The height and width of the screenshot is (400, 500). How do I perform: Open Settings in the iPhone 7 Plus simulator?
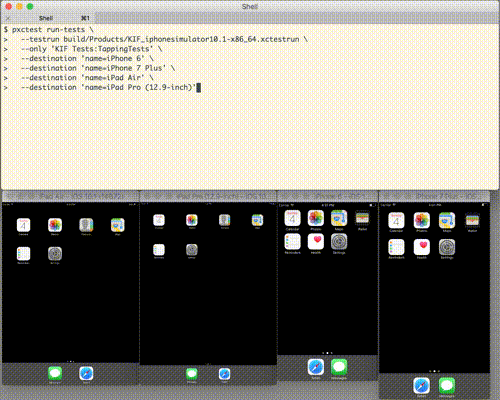tap(447, 247)
